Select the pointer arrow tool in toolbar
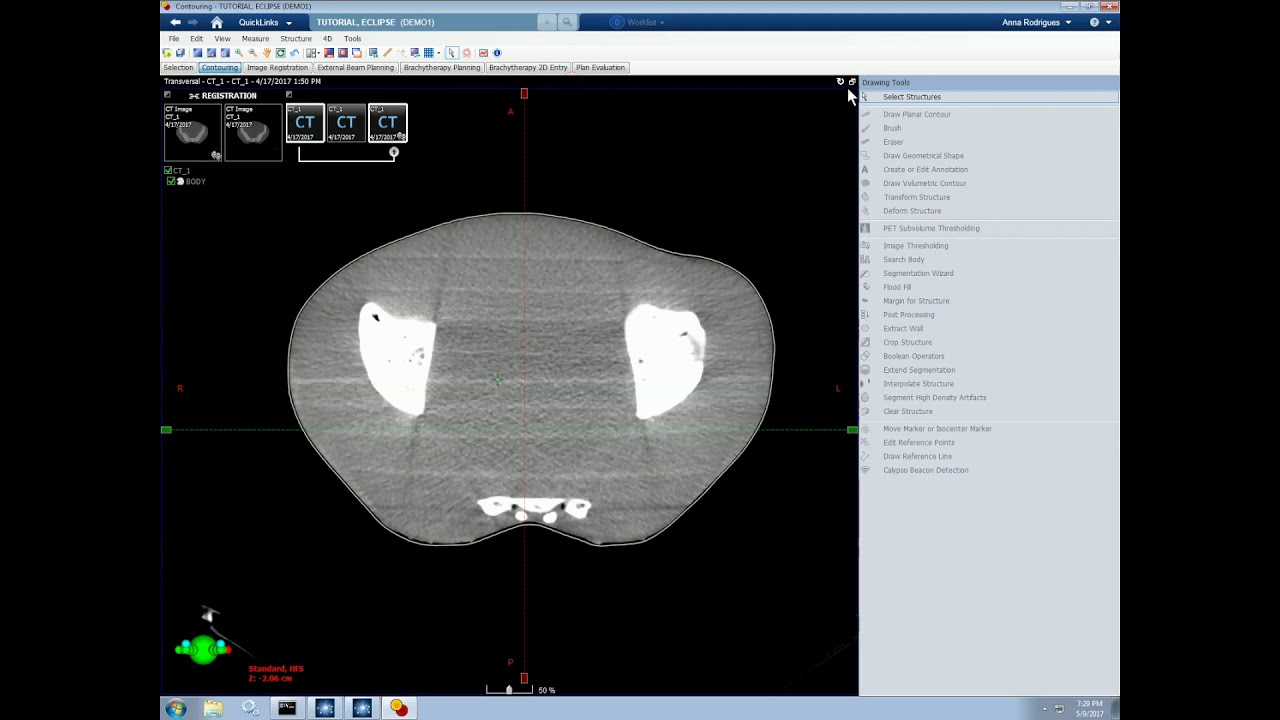The image size is (1280, 720). (452, 53)
